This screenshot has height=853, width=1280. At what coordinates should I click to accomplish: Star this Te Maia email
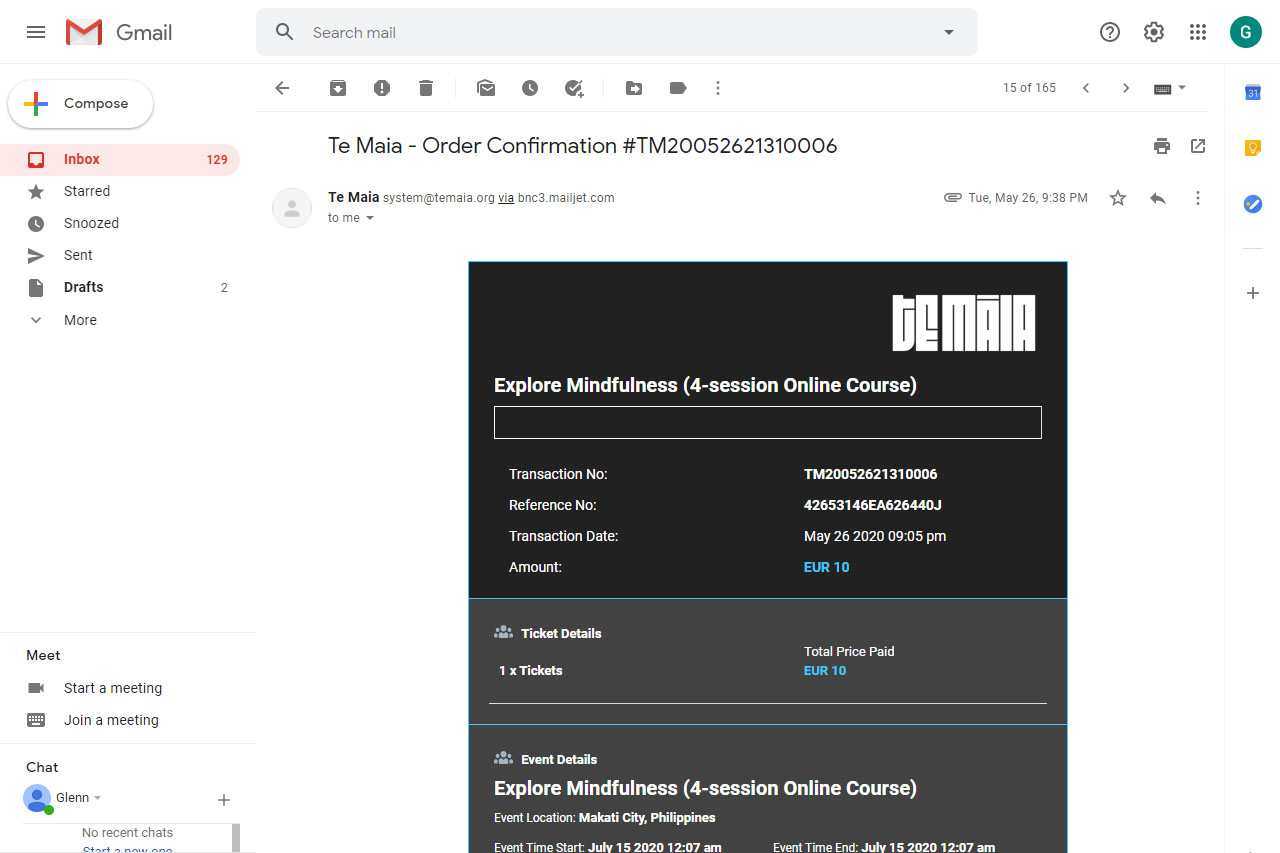point(1118,198)
